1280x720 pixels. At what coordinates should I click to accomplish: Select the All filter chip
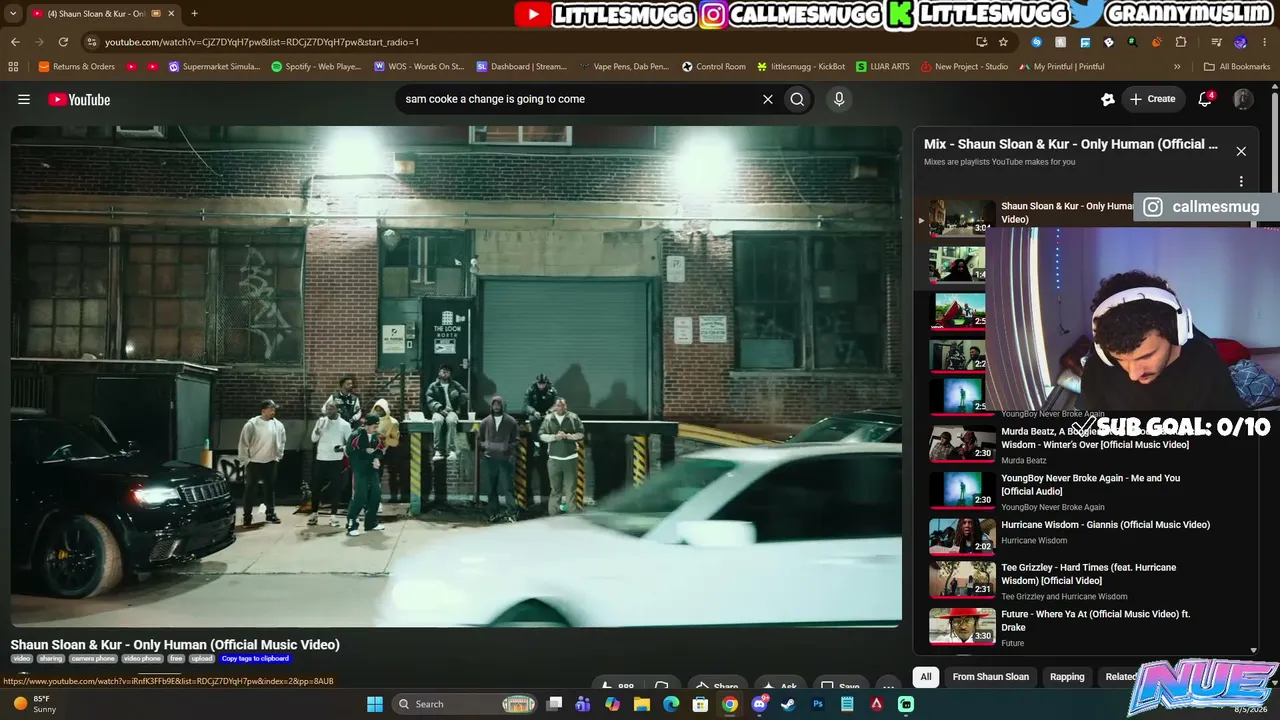[926, 677]
